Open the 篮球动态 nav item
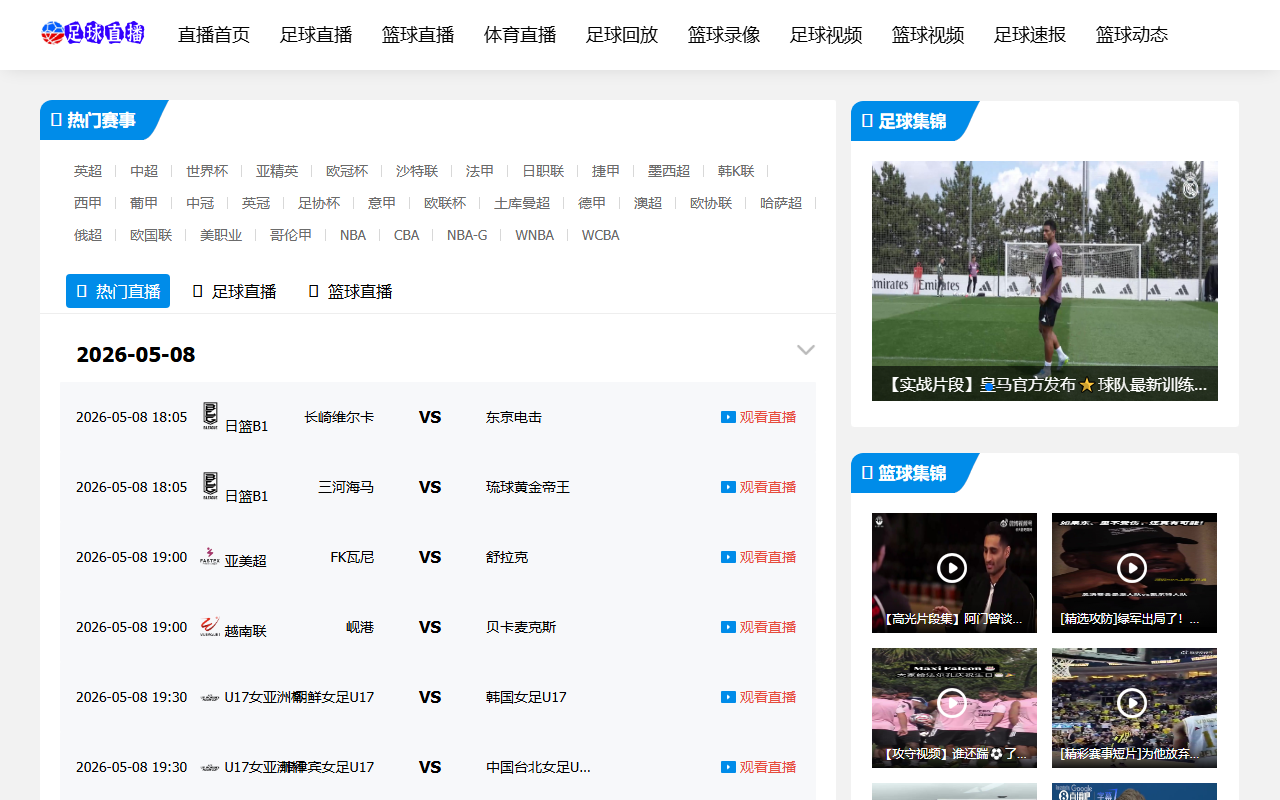 pyautogui.click(x=1132, y=35)
